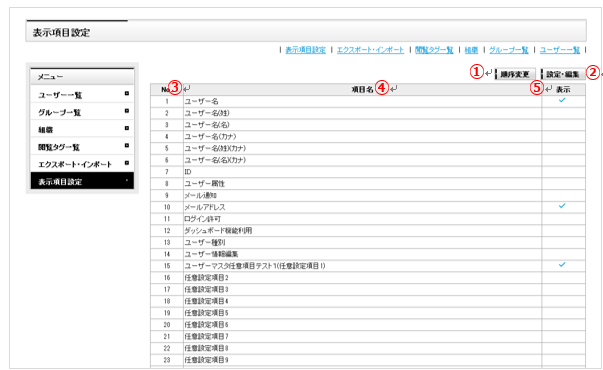Click the 任意設定項目9 item name
This screenshot has height=370, width=603.
pyautogui.click(x=207, y=360)
